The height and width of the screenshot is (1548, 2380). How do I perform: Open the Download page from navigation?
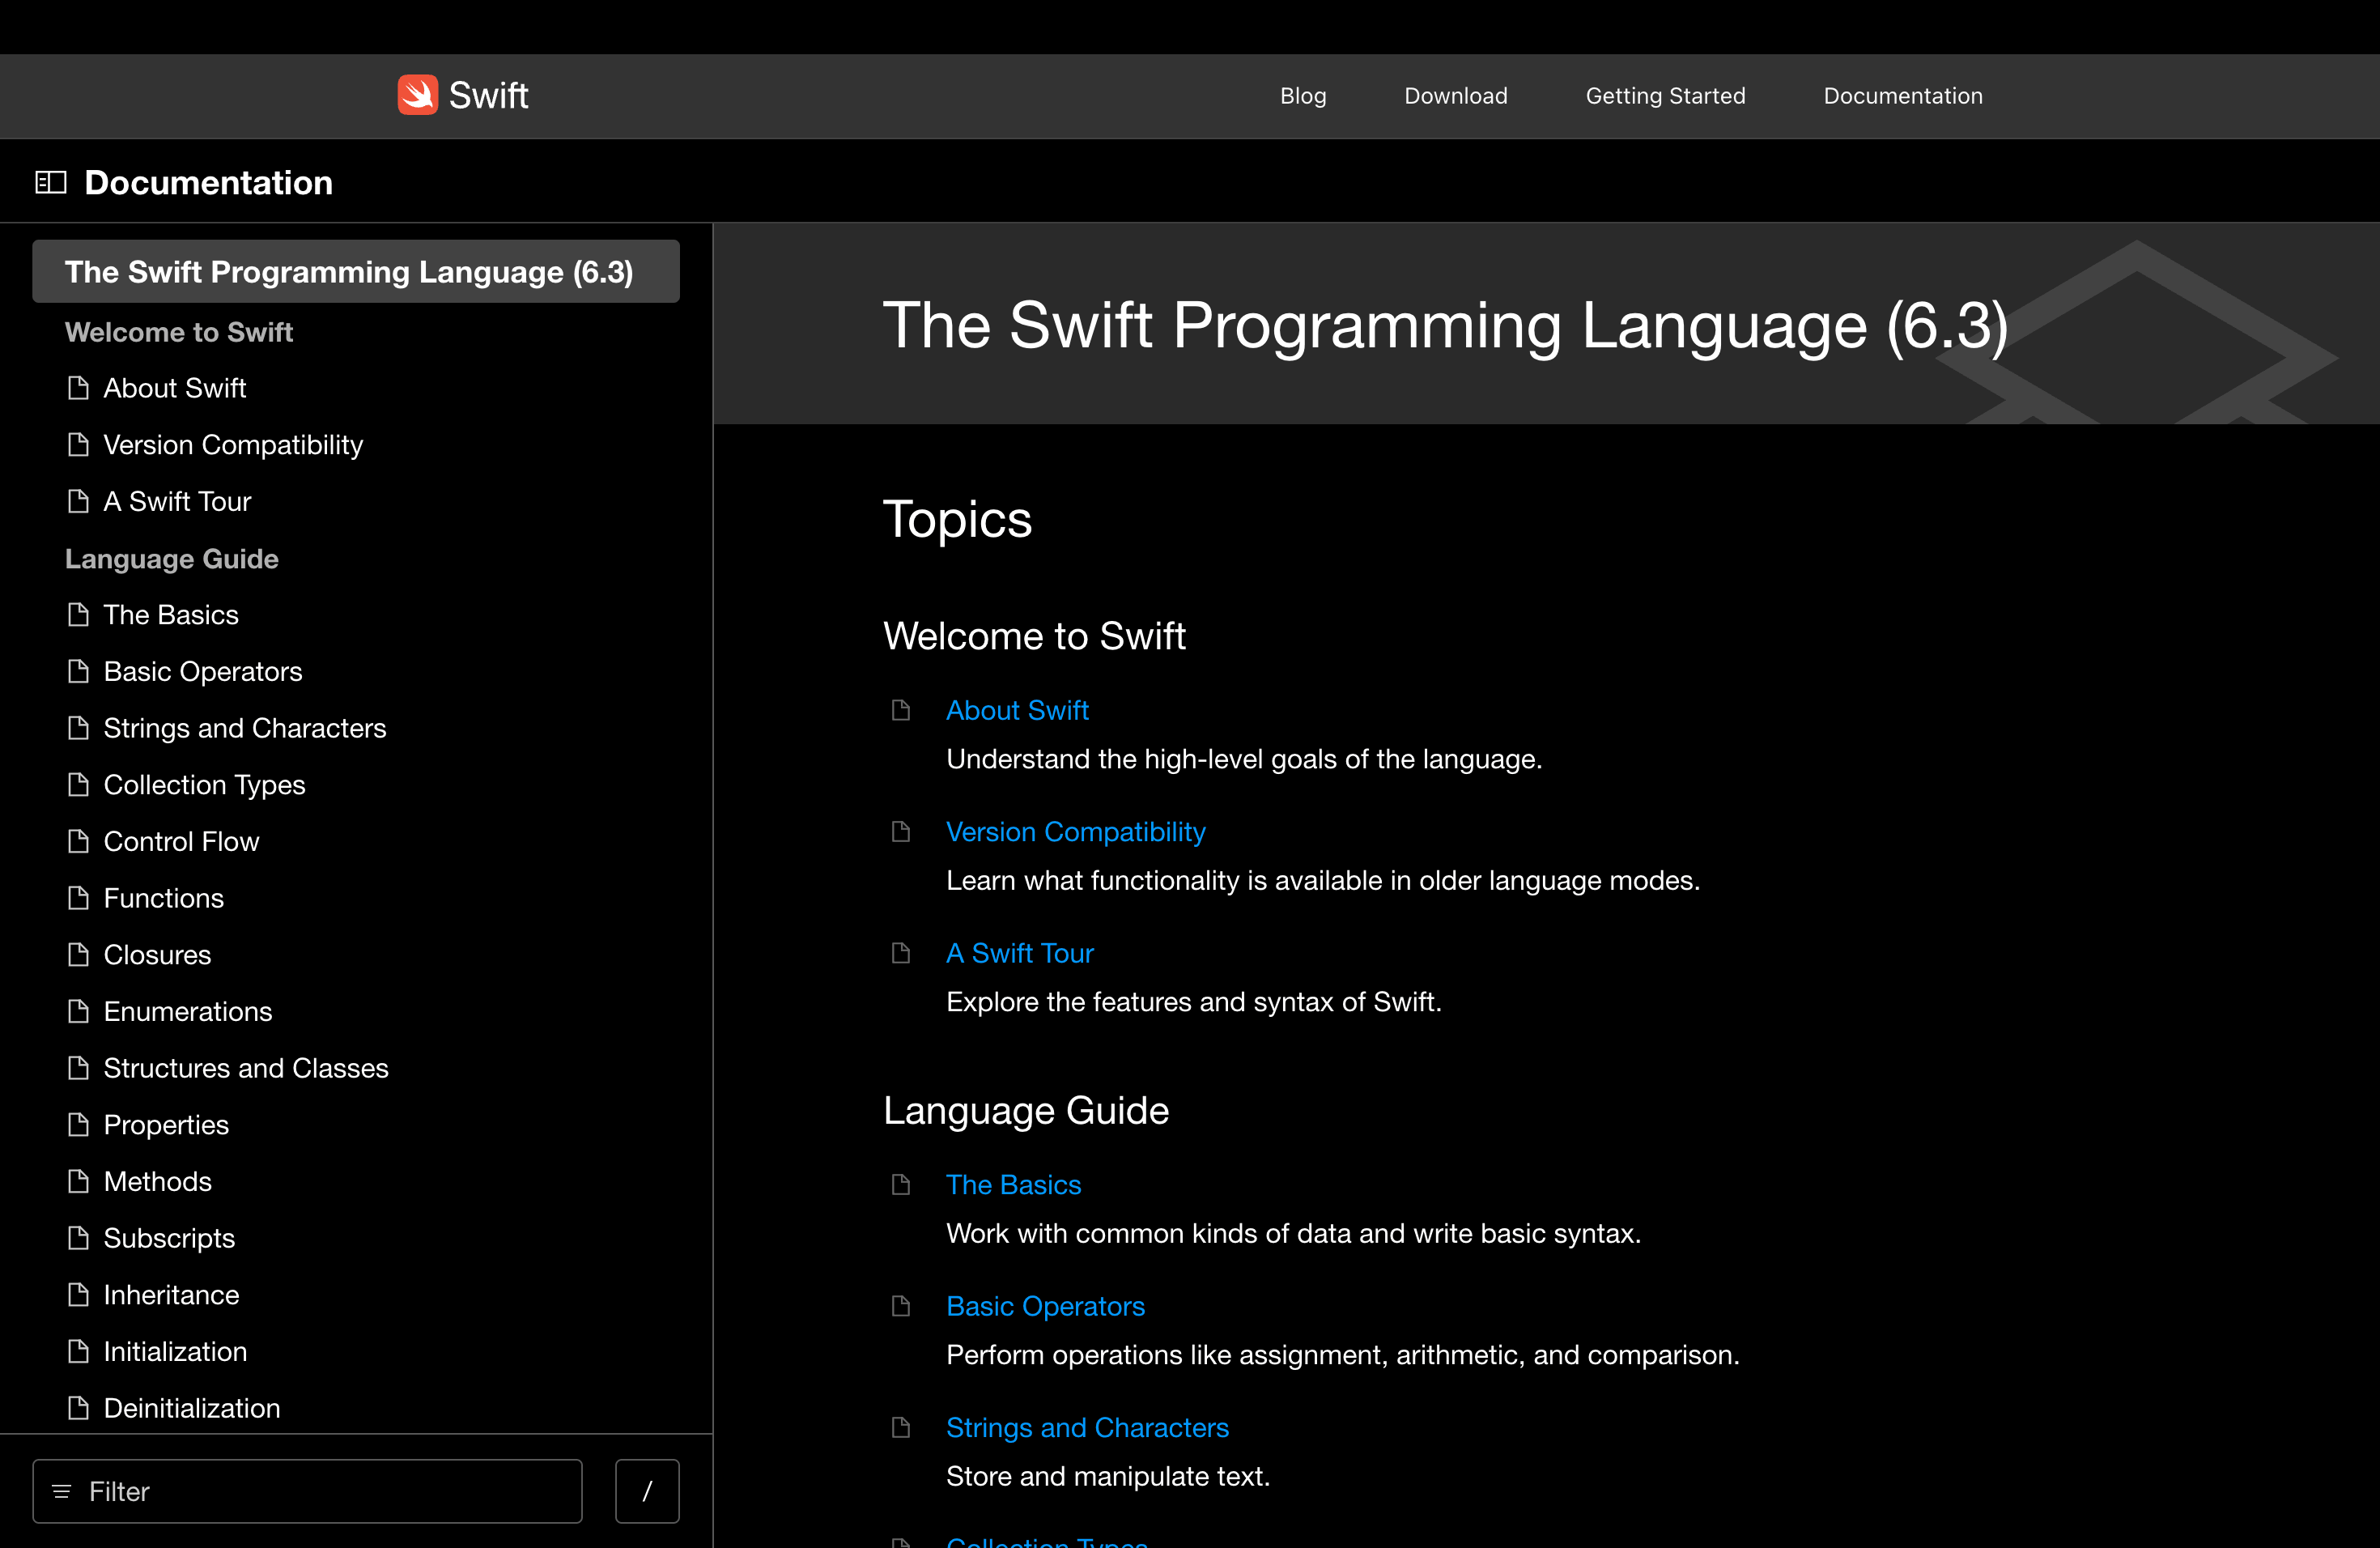click(x=1455, y=96)
